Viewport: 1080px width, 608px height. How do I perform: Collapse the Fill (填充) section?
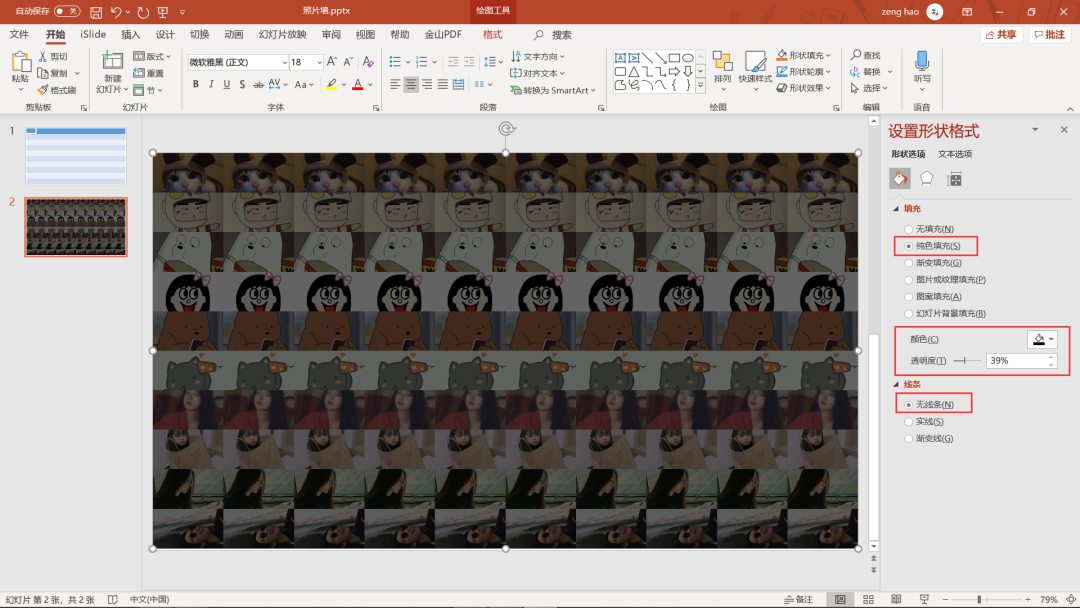click(896, 209)
